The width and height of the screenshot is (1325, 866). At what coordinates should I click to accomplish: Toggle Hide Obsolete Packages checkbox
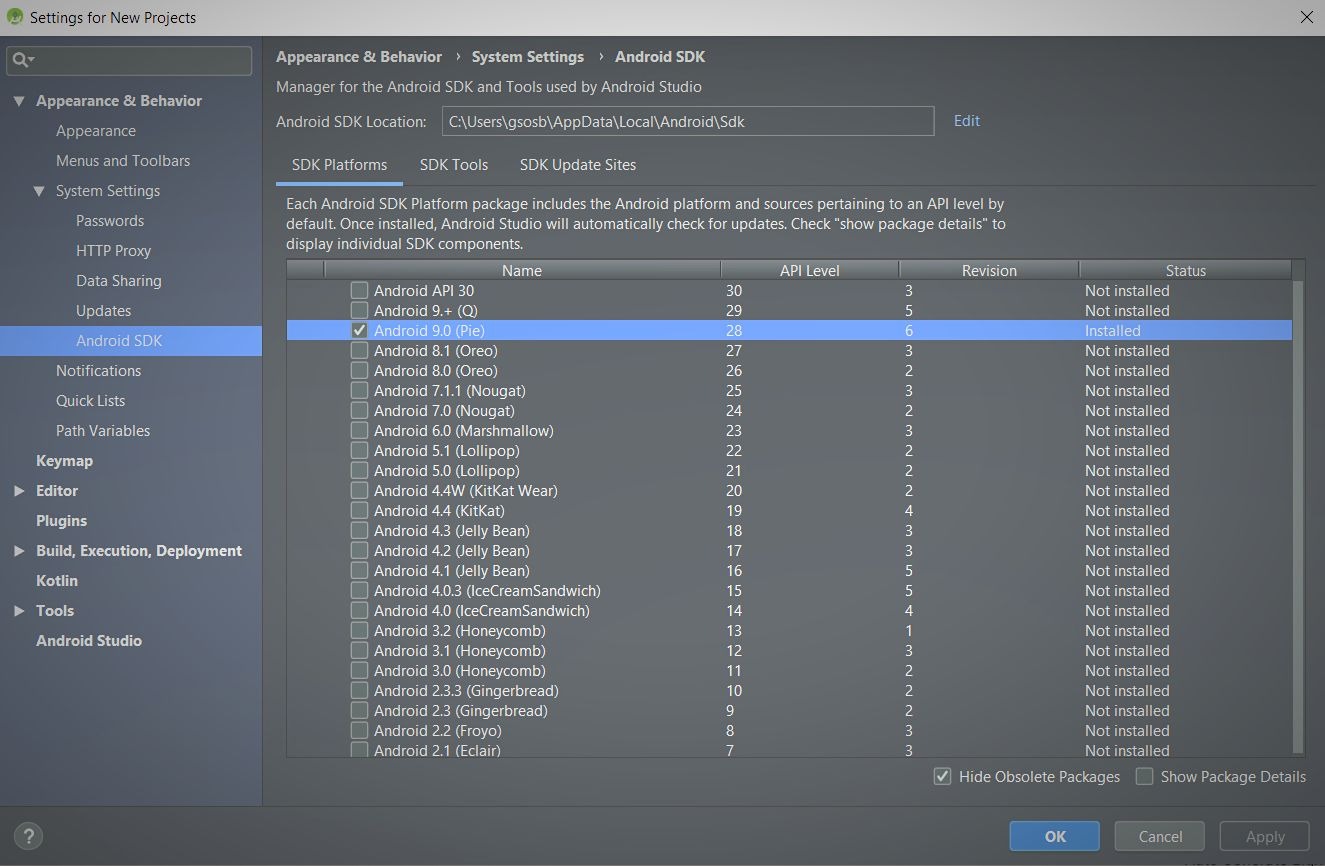tap(942, 776)
